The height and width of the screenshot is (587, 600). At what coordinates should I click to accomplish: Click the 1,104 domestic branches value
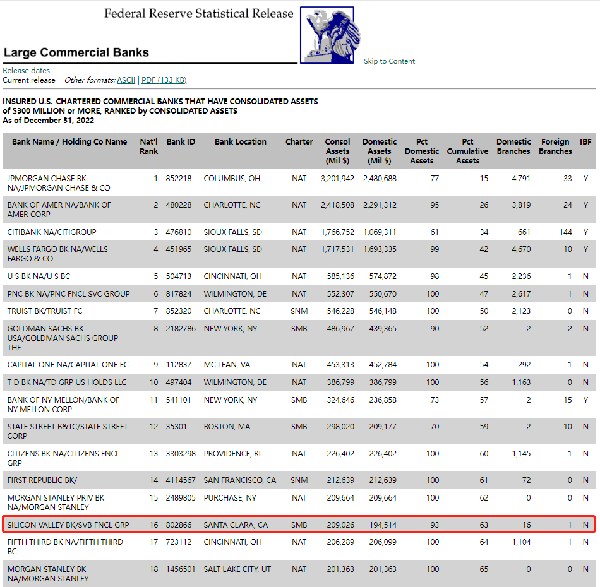(x=521, y=542)
